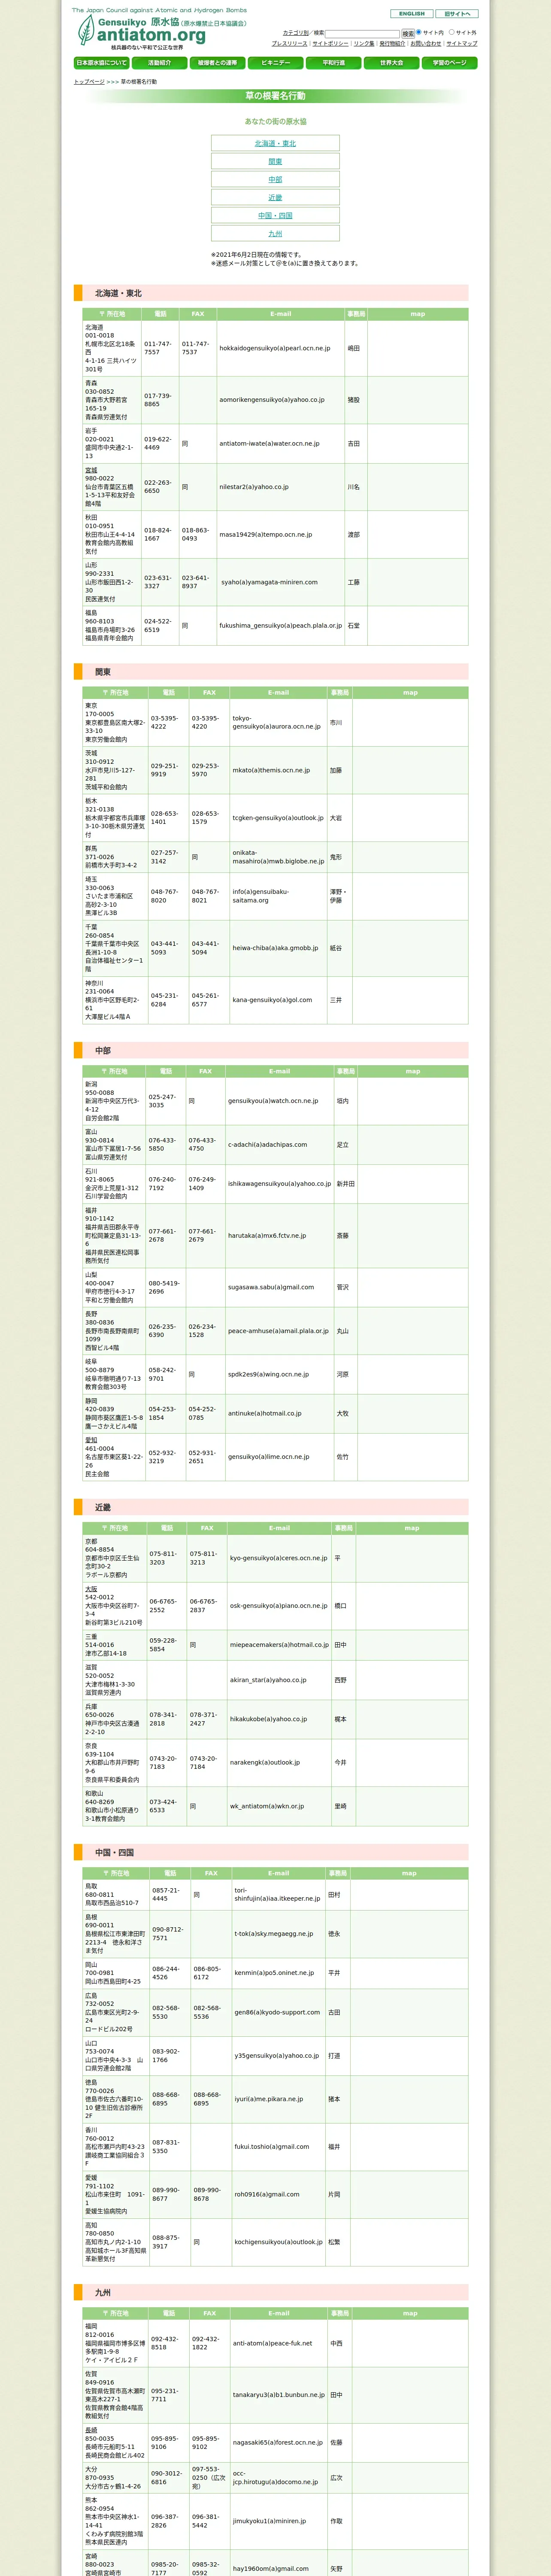Click the トップページ breadcrumb link
Viewport: 551px width, 2576px height.
[x=89, y=82]
